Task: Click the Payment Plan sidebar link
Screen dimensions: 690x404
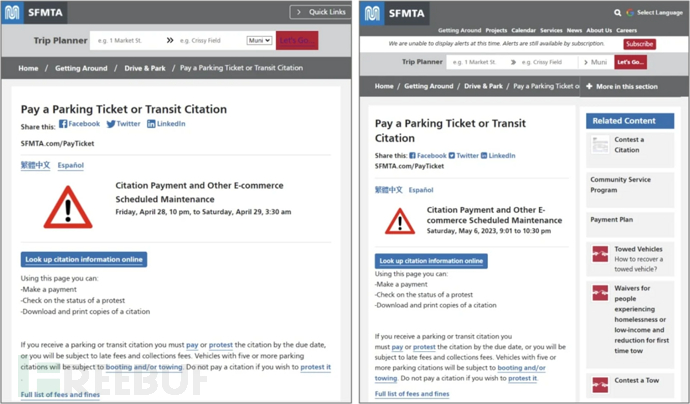Action: point(611,219)
